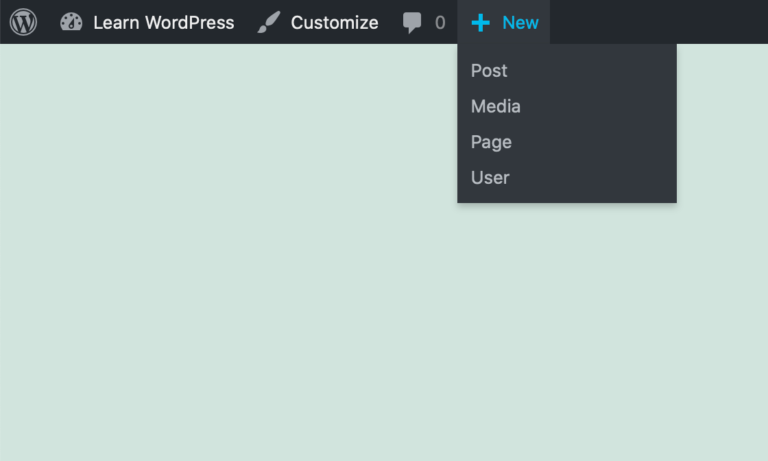Viewport: 768px width, 461px height.
Task: Open the Customize link
Action: click(x=335, y=23)
